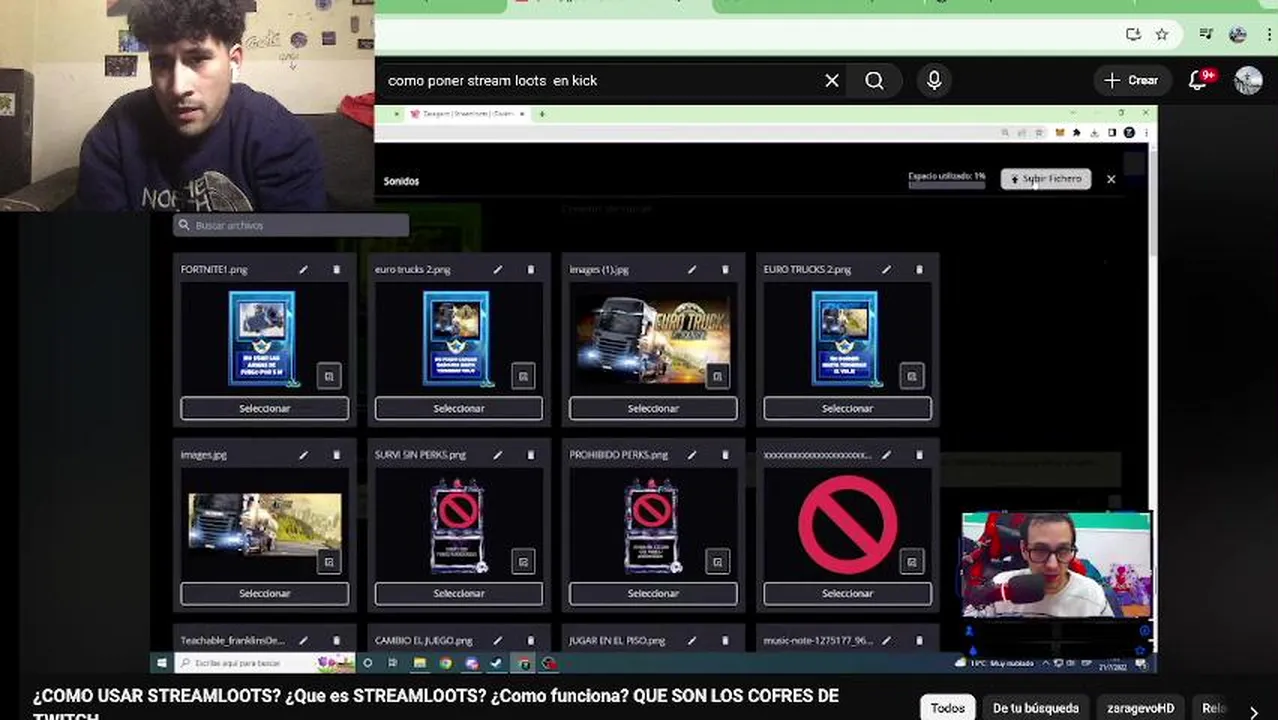The image size is (1278, 720).
Task: Trash the euro trucks 2.png file
Action: point(530,269)
